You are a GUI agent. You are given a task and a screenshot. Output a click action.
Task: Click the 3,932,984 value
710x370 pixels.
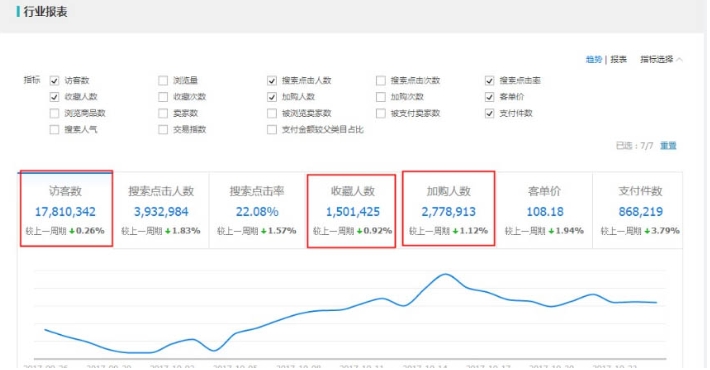pos(161,211)
